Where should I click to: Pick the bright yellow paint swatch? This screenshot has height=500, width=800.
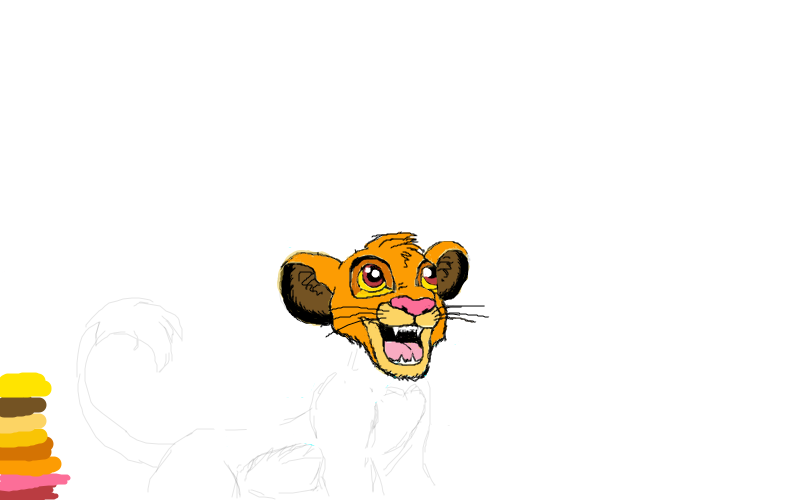(x=23, y=385)
